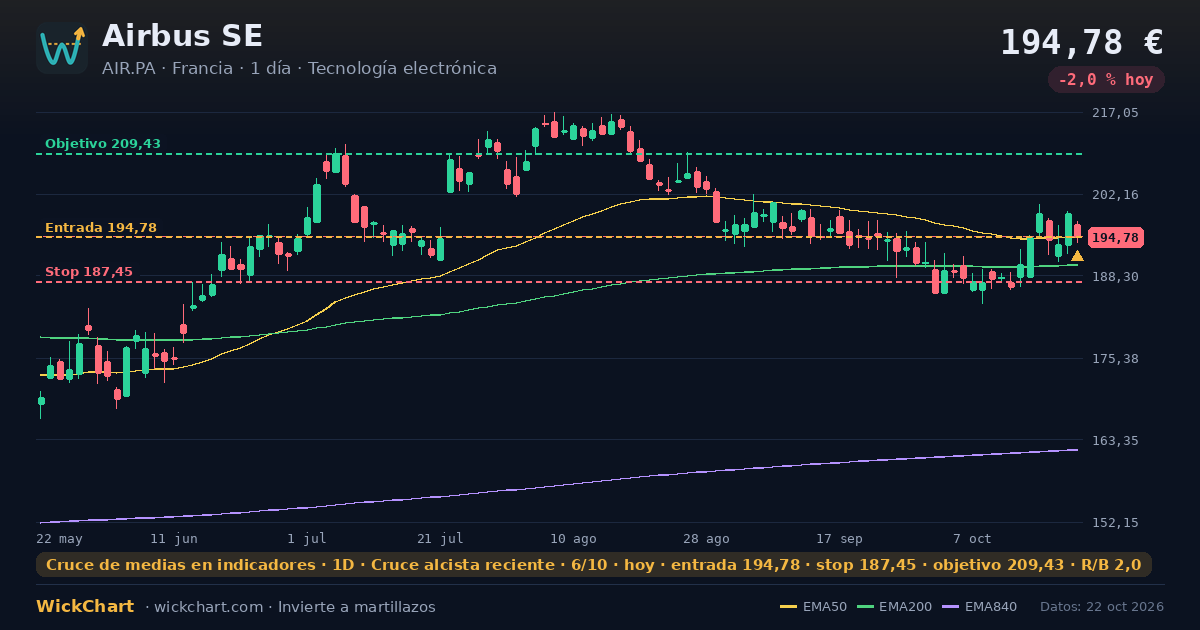The image size is (1200, 630).
Task: Select the Entrada 194,78 level label
Action: 101,228
